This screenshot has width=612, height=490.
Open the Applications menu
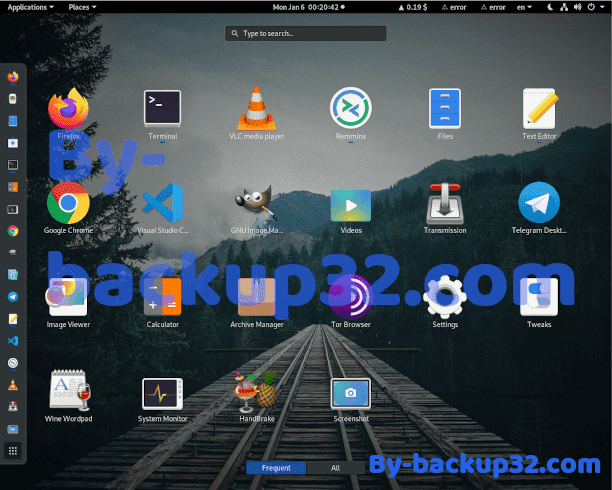30,7
